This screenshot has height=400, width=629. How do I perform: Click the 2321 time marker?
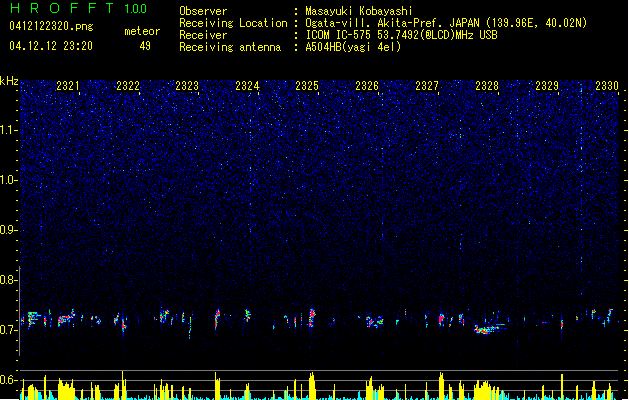68,86
